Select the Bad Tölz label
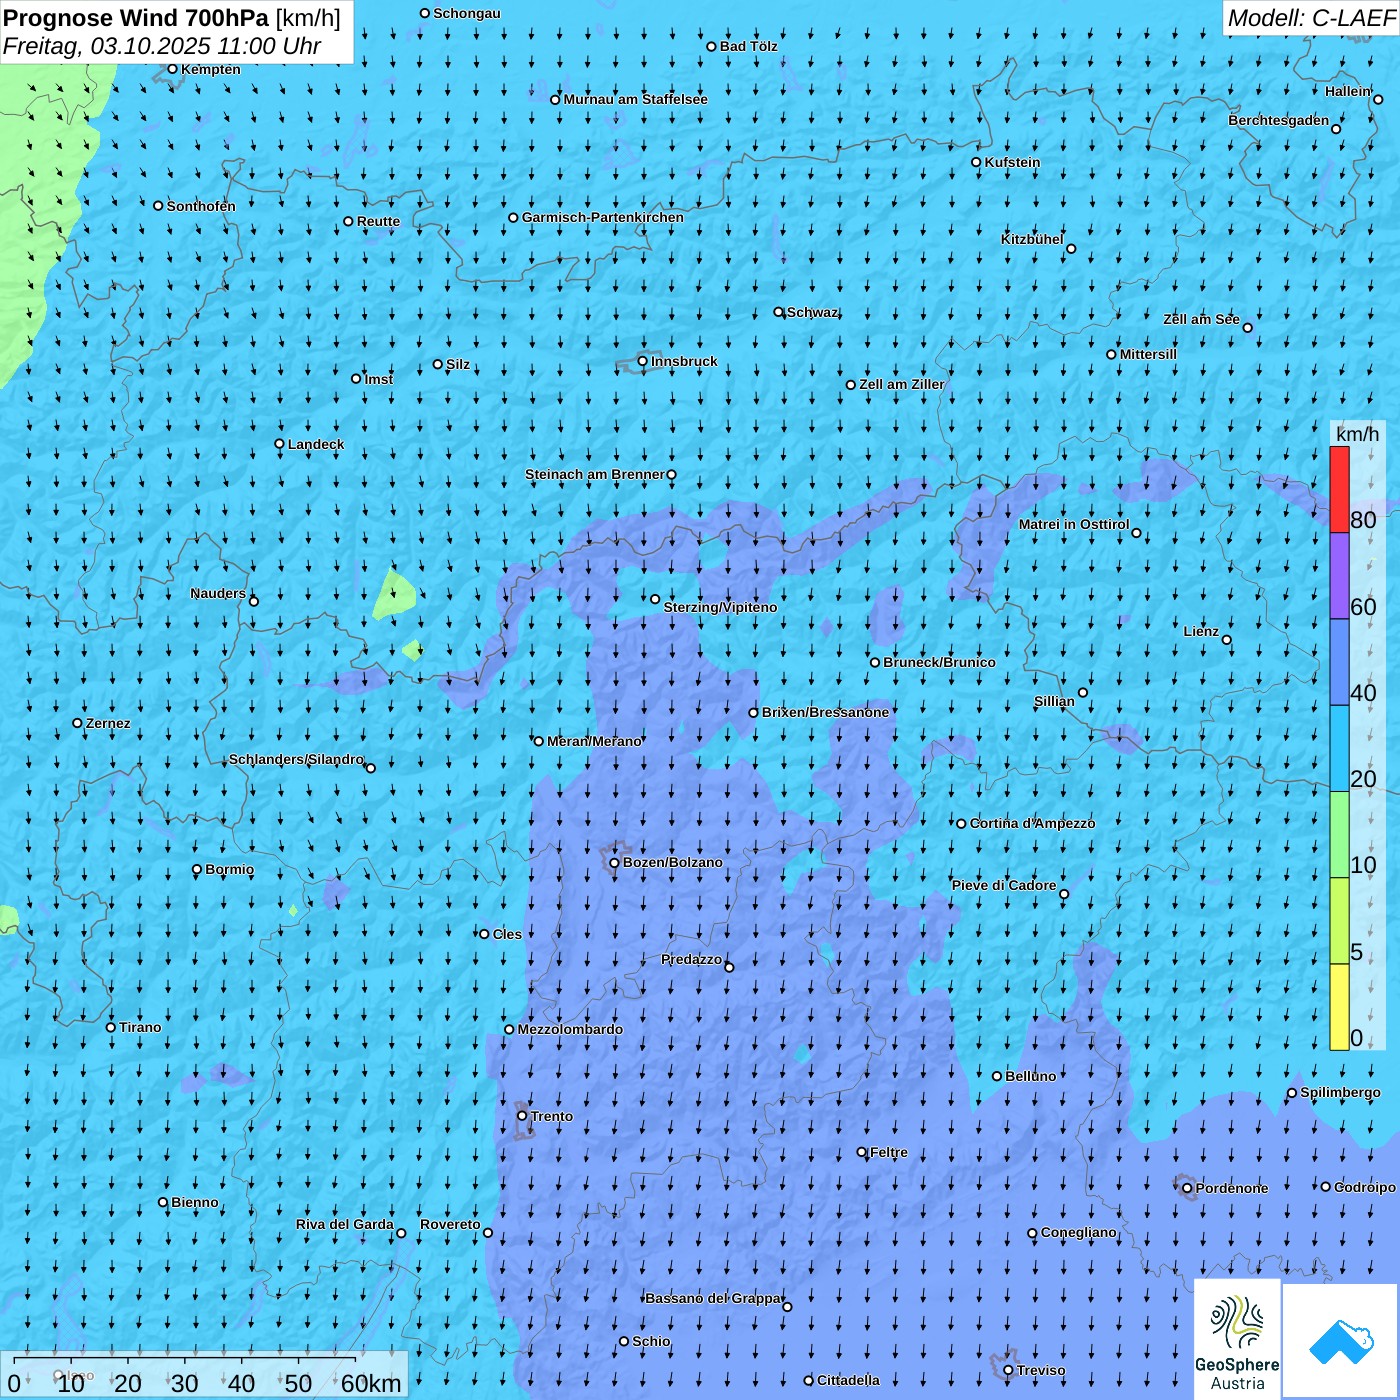Viewport: 1400px width, 1400px height. click(749, 46)
